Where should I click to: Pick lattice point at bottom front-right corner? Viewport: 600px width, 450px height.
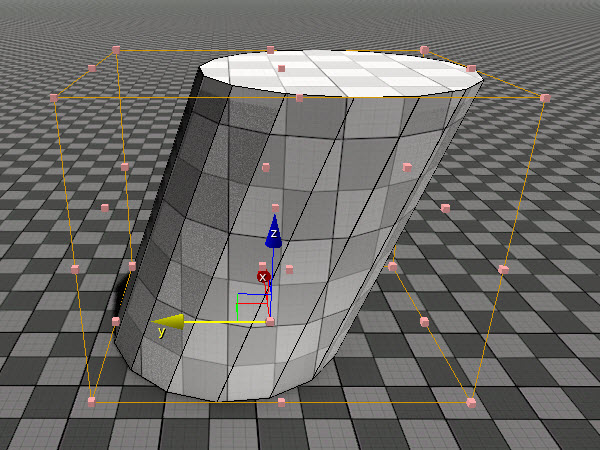(471, 403)
